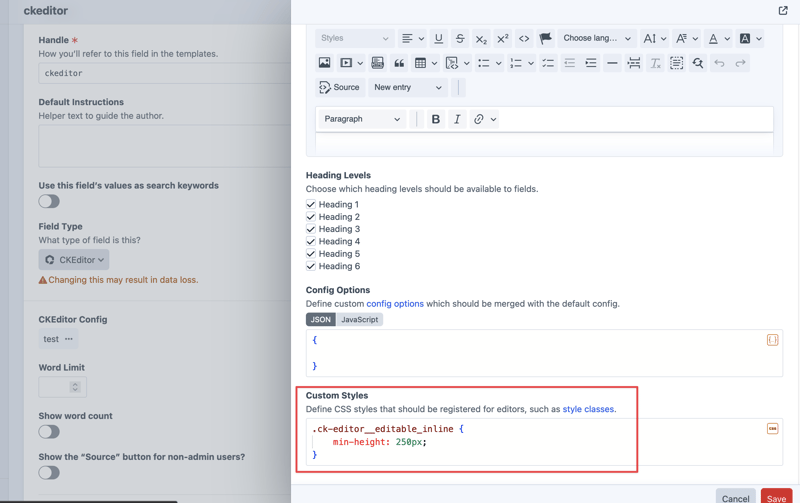Expand the Choose language dropdown
The width and height of the screenshot is (800, 503).
[x=597, y=39]
